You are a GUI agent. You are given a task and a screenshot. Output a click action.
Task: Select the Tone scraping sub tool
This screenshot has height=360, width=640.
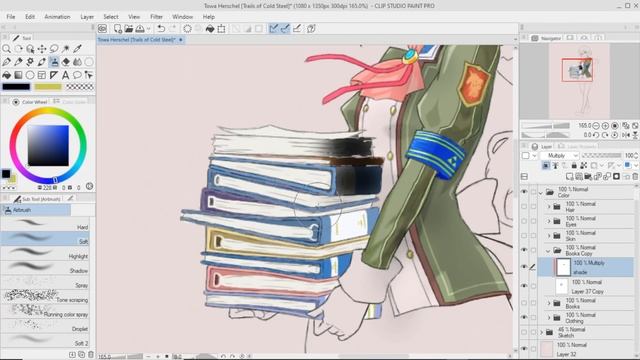point(45,296)
